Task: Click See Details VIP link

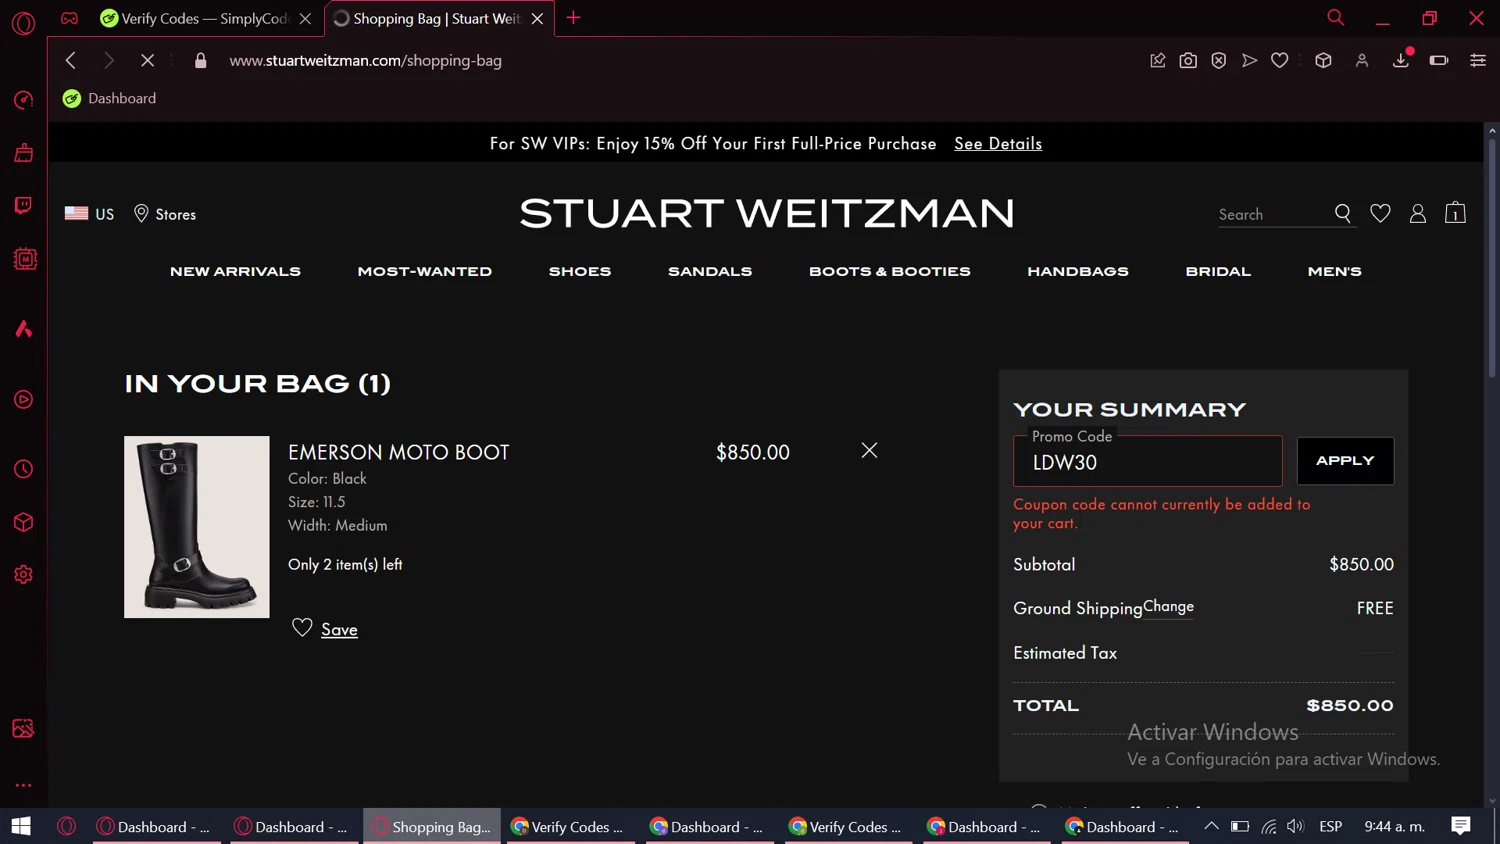Action: pos(998,143)
